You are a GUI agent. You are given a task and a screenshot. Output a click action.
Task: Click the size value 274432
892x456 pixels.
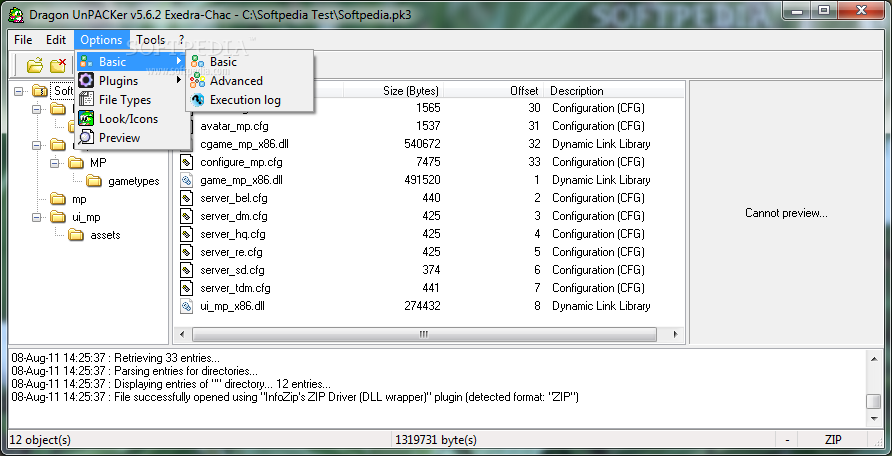422,306
